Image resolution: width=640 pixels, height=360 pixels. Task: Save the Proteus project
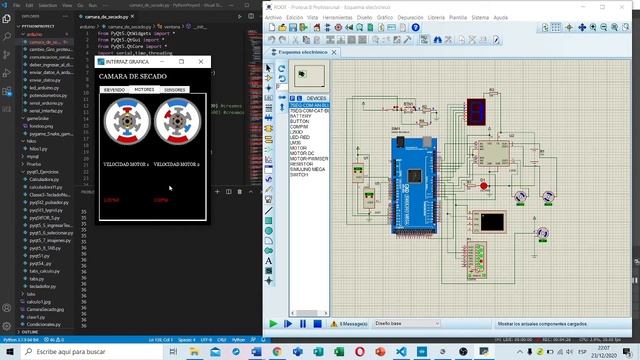click(293, 27)
